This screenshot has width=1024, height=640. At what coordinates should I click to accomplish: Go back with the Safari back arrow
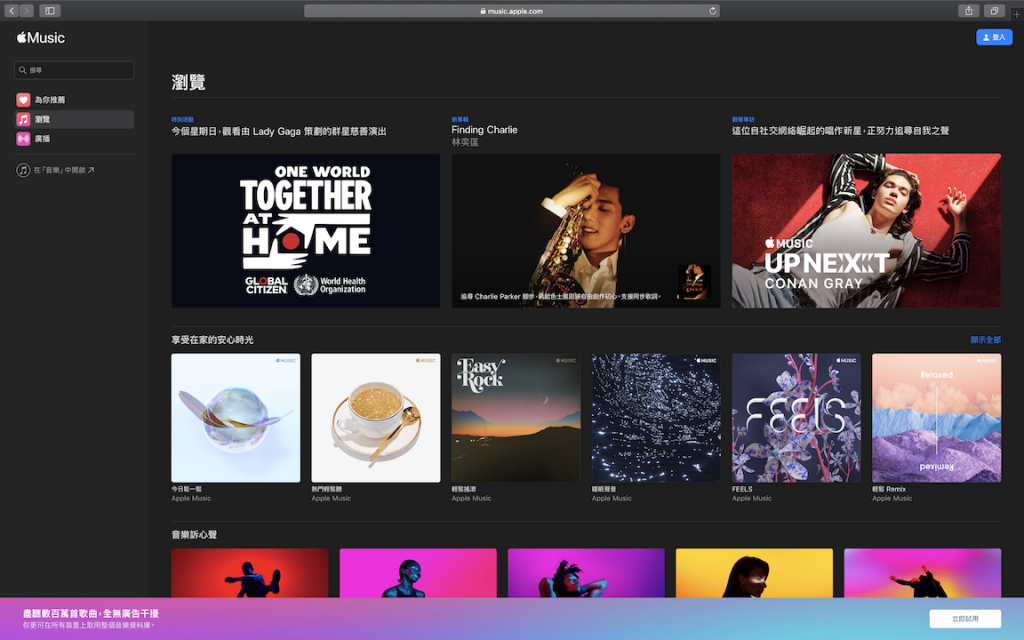coord(12,10)
